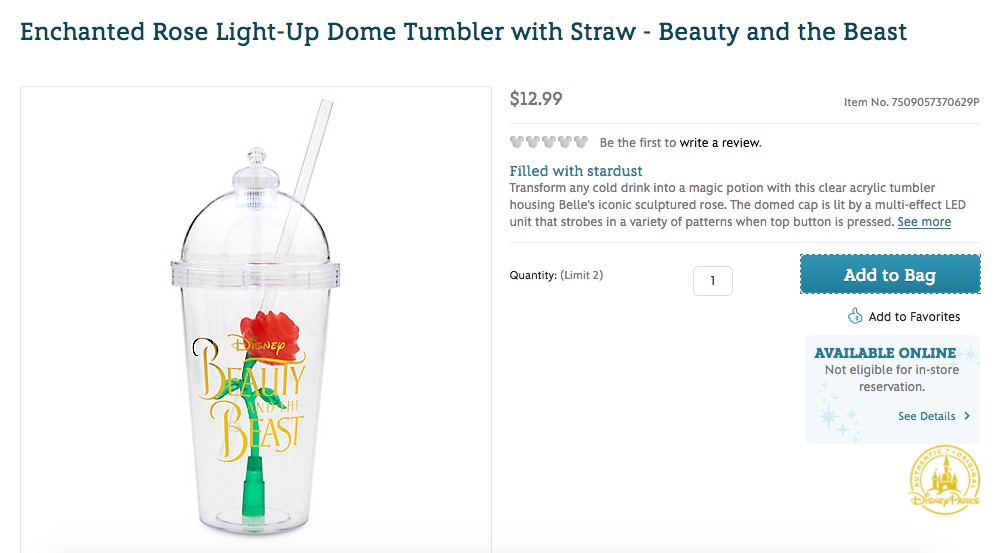Click the first Mickey rating icon
The width and height of the screenshot is (1005, 553).
click(517, 142)
